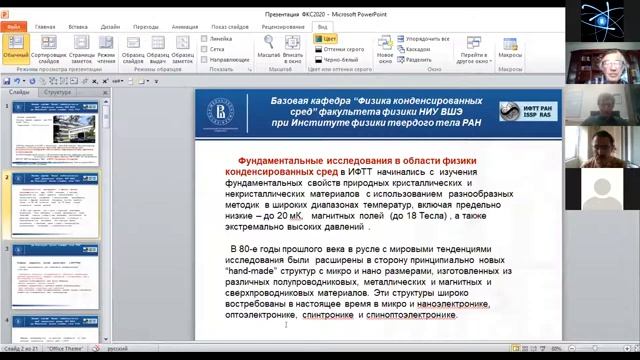The width and height of the screenshot is (640, 360).
Task: Select slide 2 thumbnail
Action: (x=55, y=205)
